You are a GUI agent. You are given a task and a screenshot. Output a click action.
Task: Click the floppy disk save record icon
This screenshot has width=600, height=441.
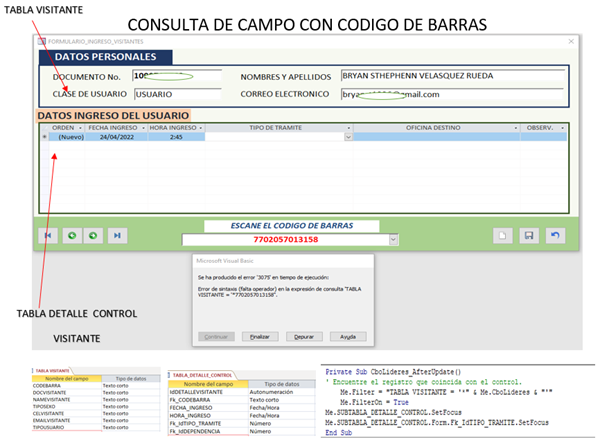pyautogui.click(x=529, y=235)
